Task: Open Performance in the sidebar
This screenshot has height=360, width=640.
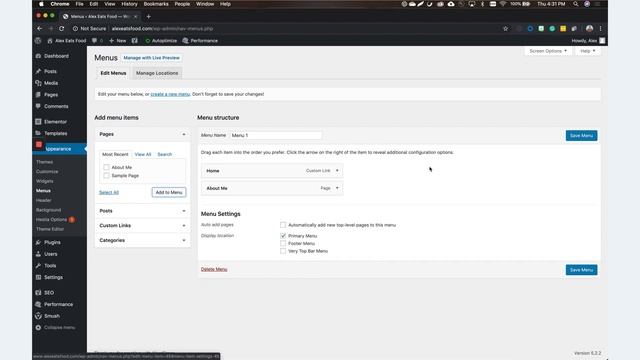Action: [x=58, y=304]
